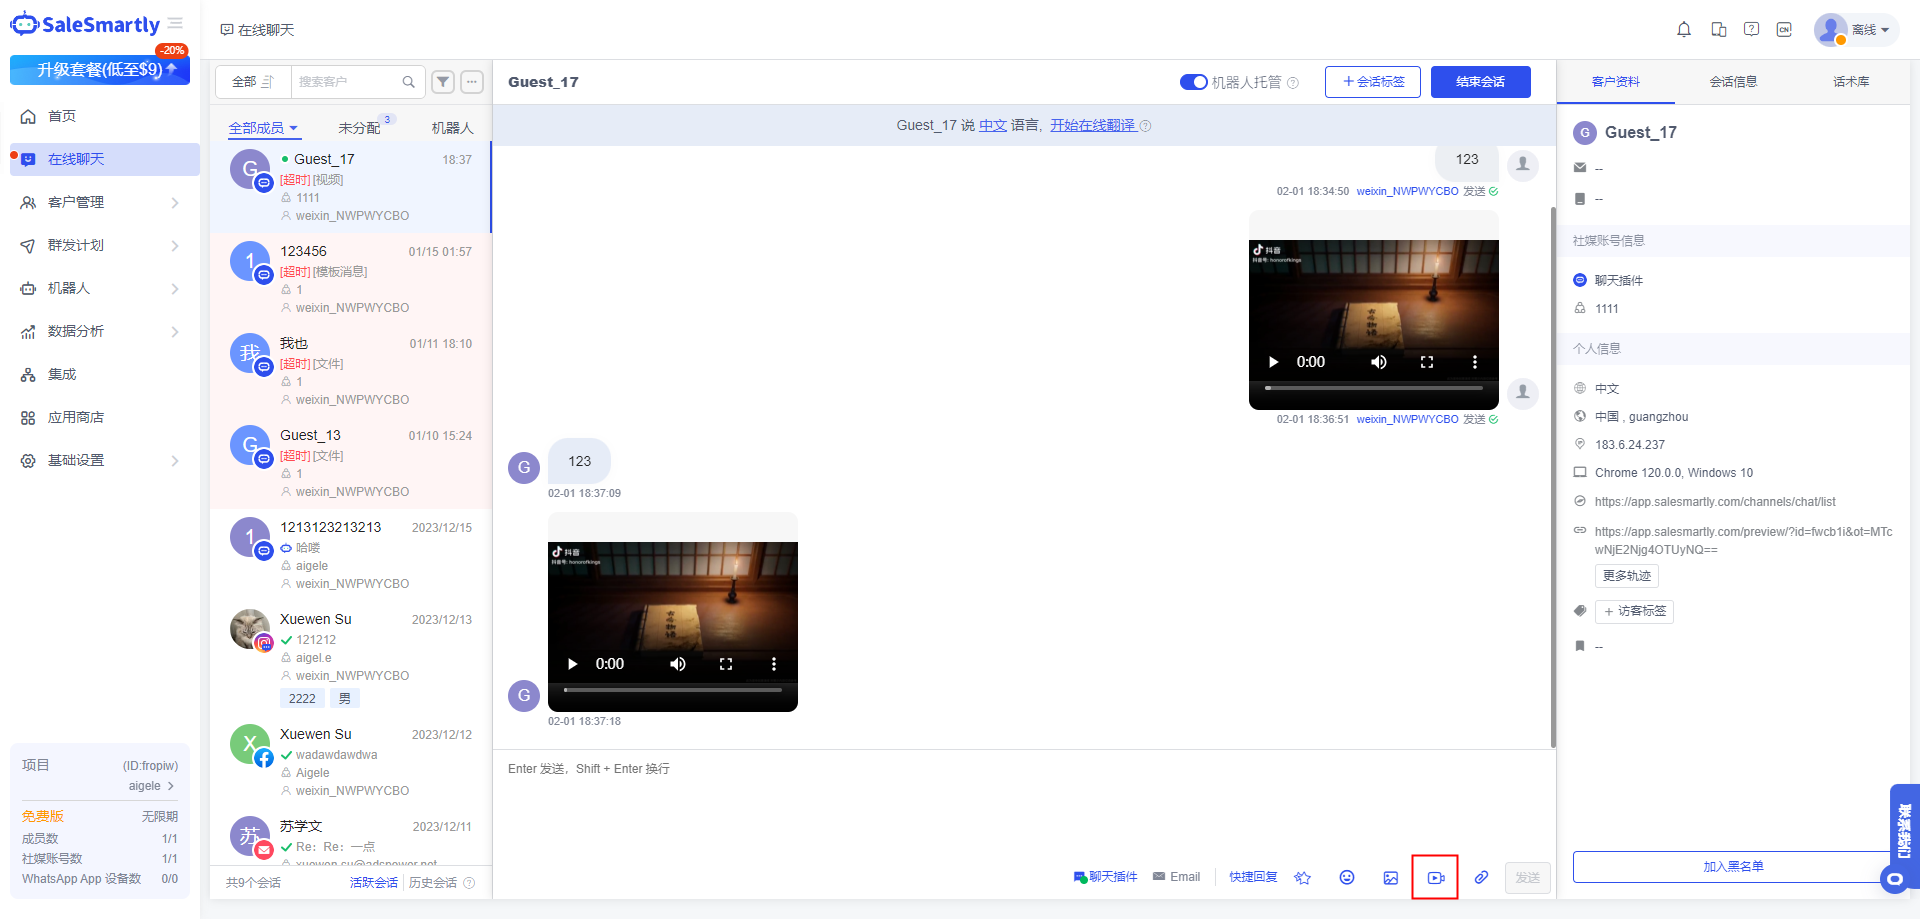Click the CN language switch icon
This screenshot has width=1920, height=919.
[x=1784, y=30]
